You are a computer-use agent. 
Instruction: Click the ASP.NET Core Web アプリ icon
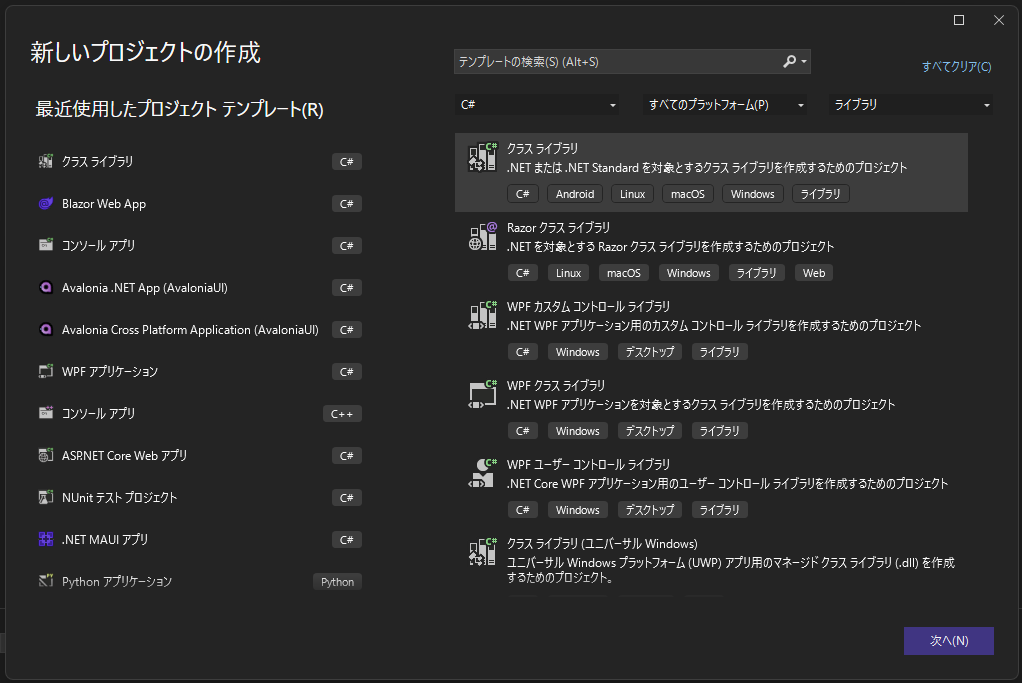(45, 455)
